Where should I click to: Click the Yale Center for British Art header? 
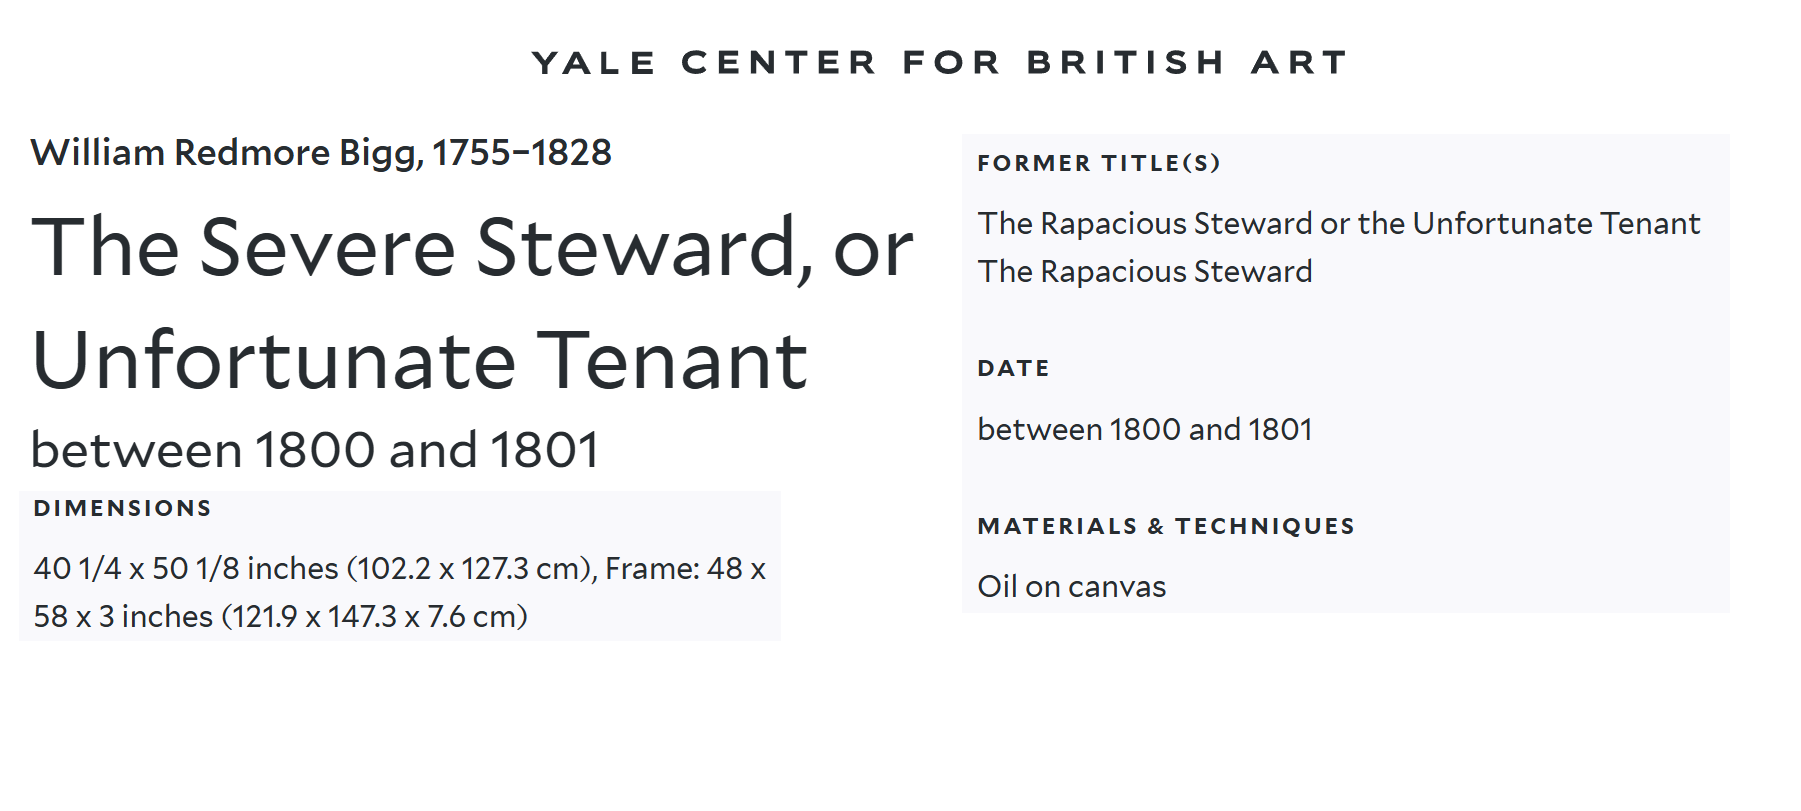[939, 62]
